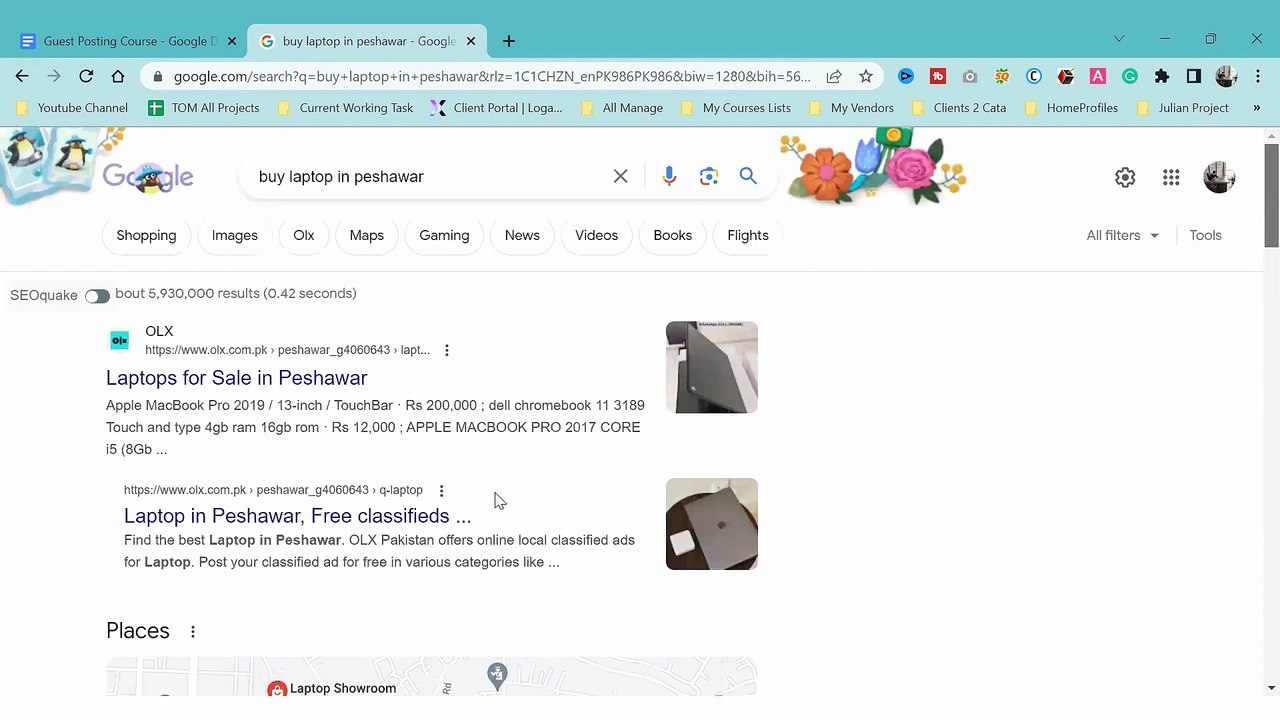Open more options for q-laptop result
Screen dimensions: 1280x720
[x=441, y=490]
